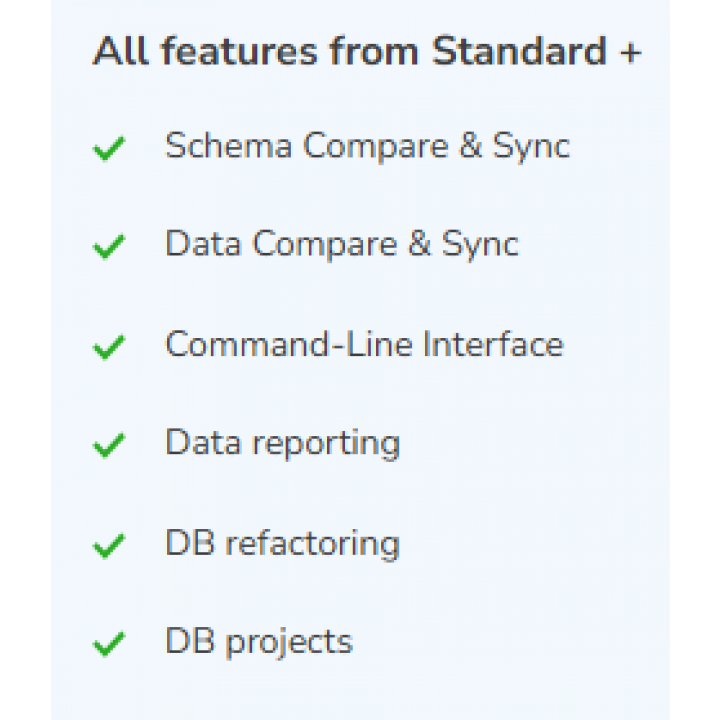Select the Data Compare & Sync feature text
The width and height of the screenshot is (720, 720).
pos(342,245)
